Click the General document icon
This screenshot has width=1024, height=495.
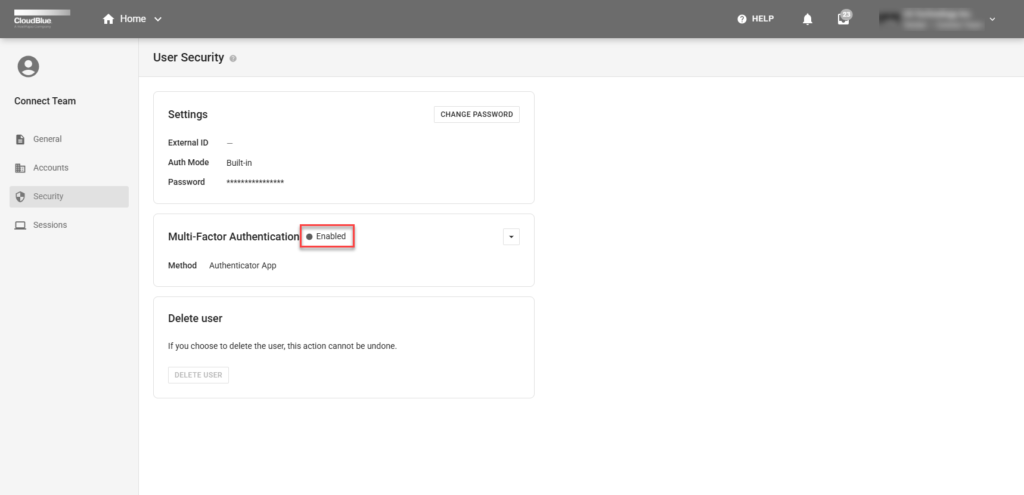click(x=20, y=140)
